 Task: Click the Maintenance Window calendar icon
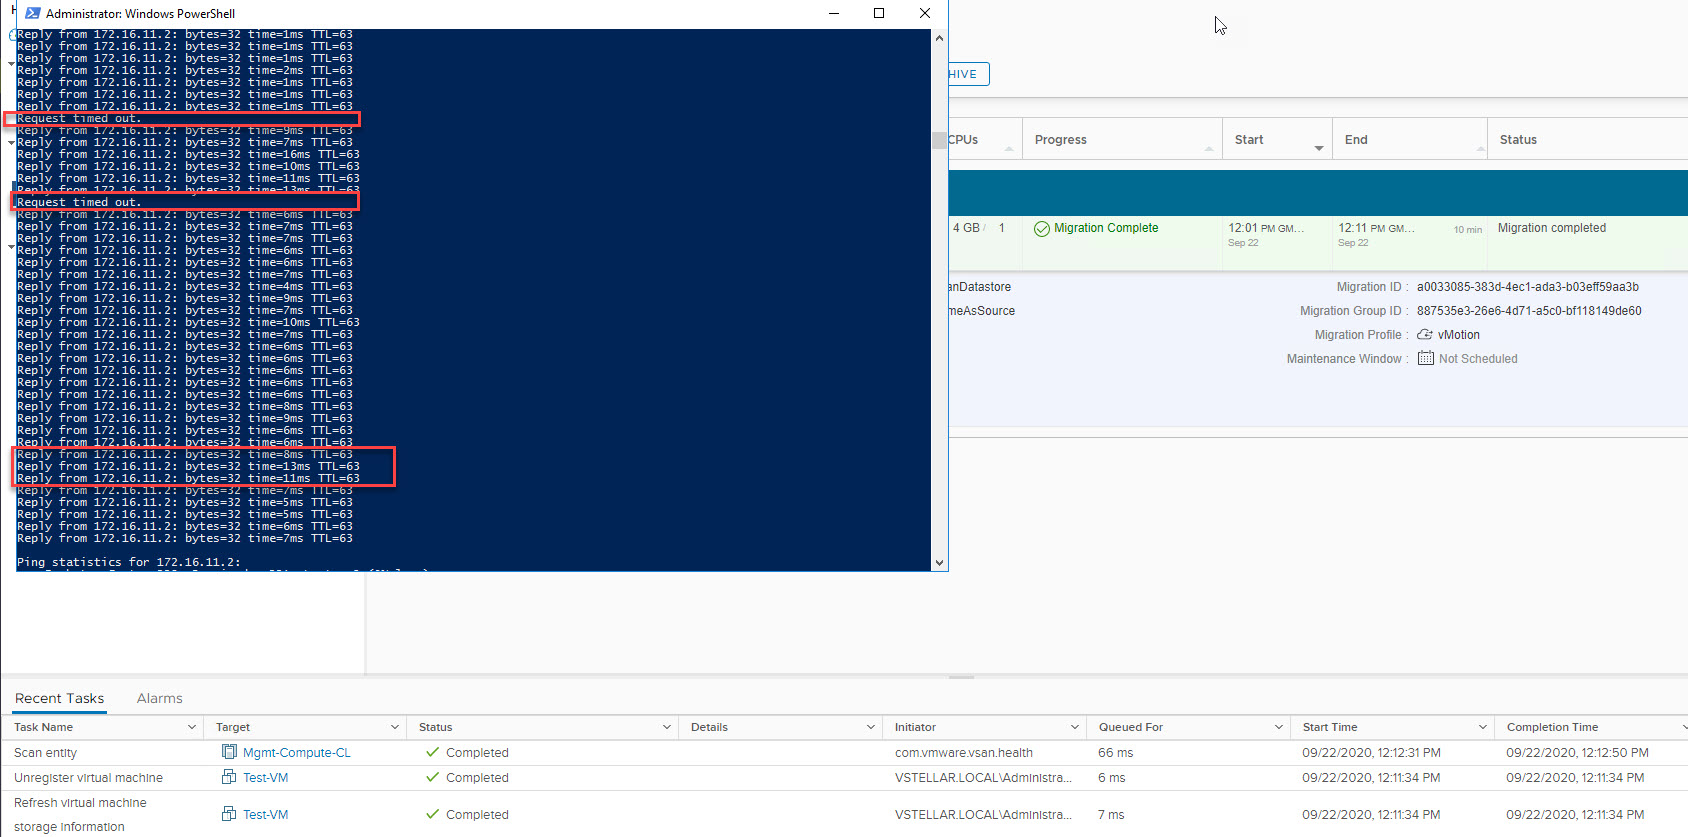(1425, 359)
